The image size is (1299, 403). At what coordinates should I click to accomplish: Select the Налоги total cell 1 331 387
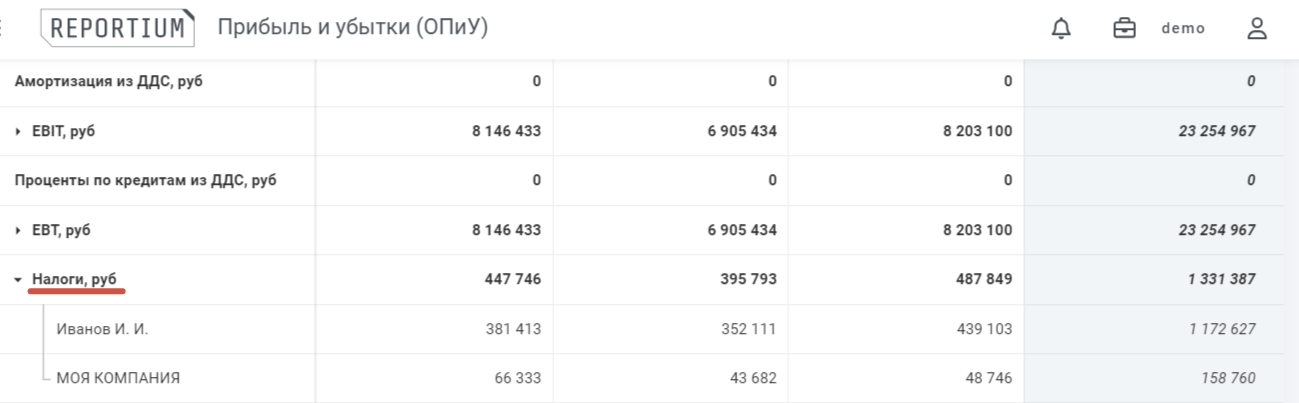click(1221, 279)
